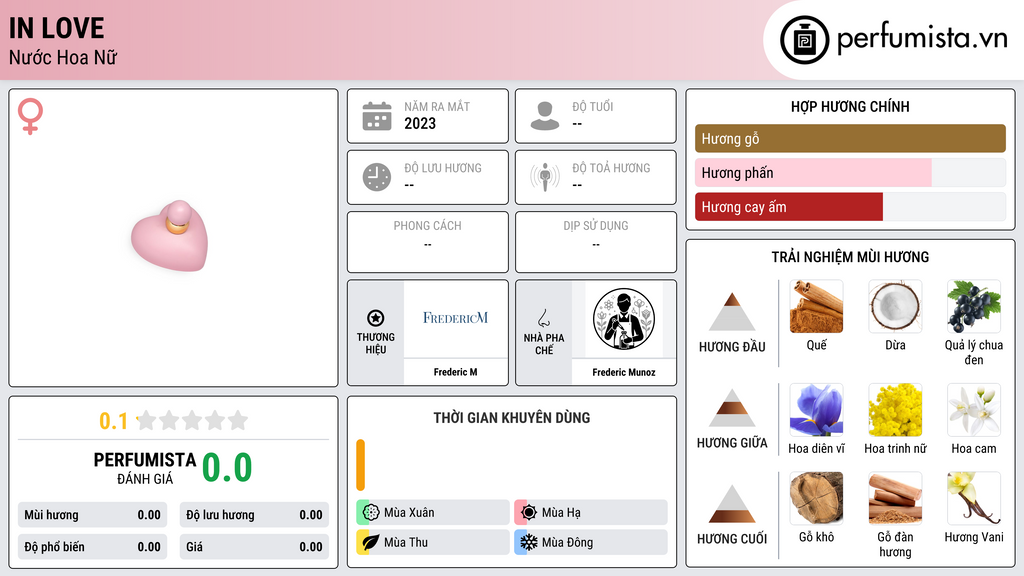Click the nose icon for Nhà pha chế
The image size is (1024, 576).
(543, 318)
